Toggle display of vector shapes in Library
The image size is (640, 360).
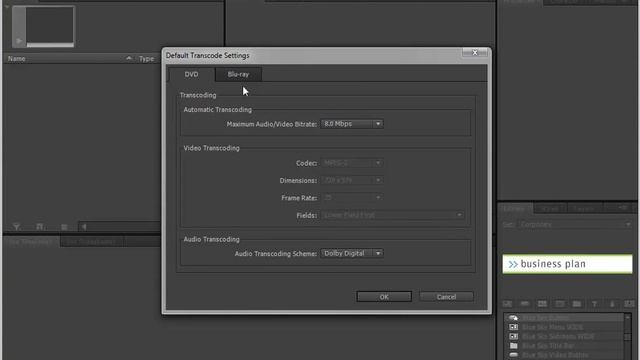[612, 304]
